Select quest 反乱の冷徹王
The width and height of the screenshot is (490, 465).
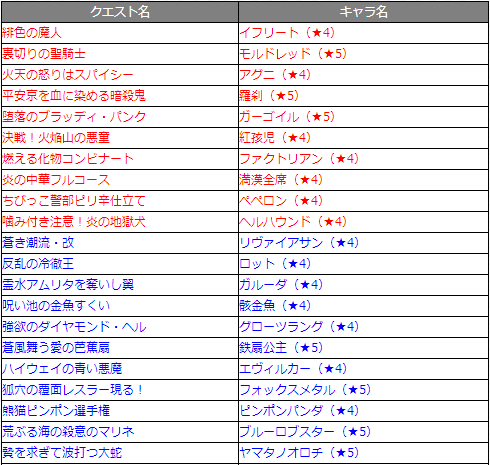point(38,264)
